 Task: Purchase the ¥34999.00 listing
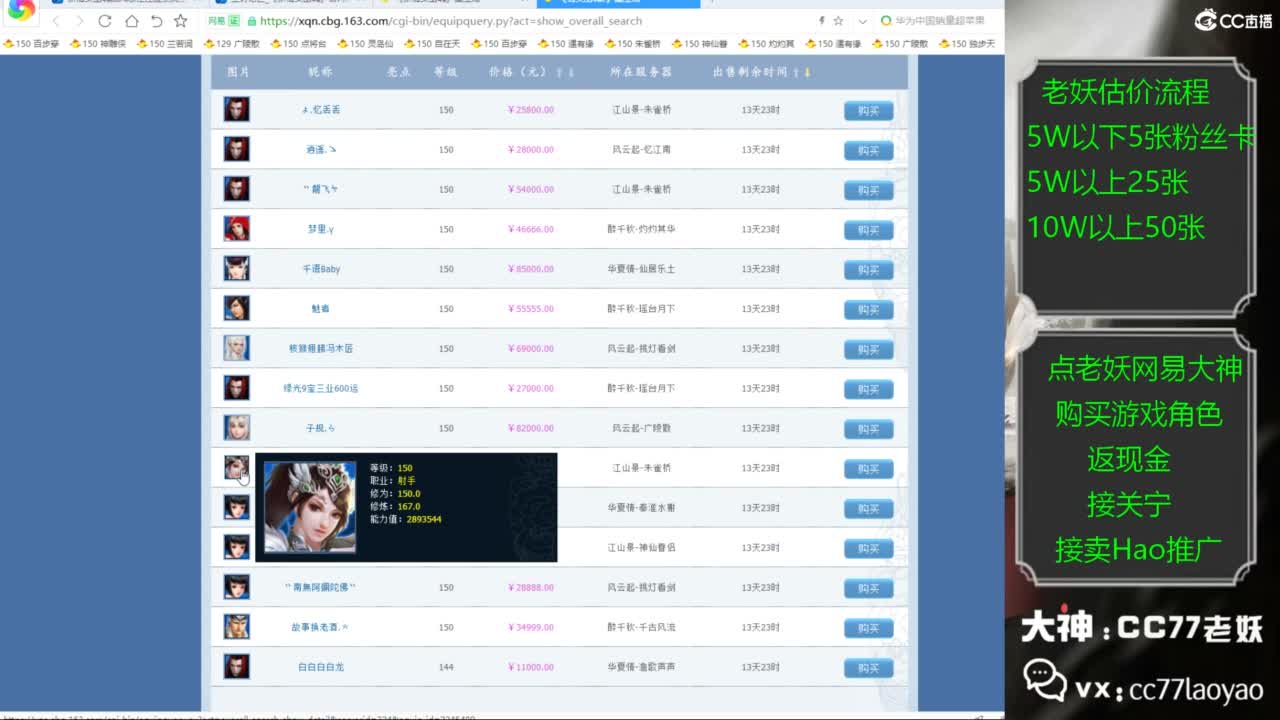point(868,628)
